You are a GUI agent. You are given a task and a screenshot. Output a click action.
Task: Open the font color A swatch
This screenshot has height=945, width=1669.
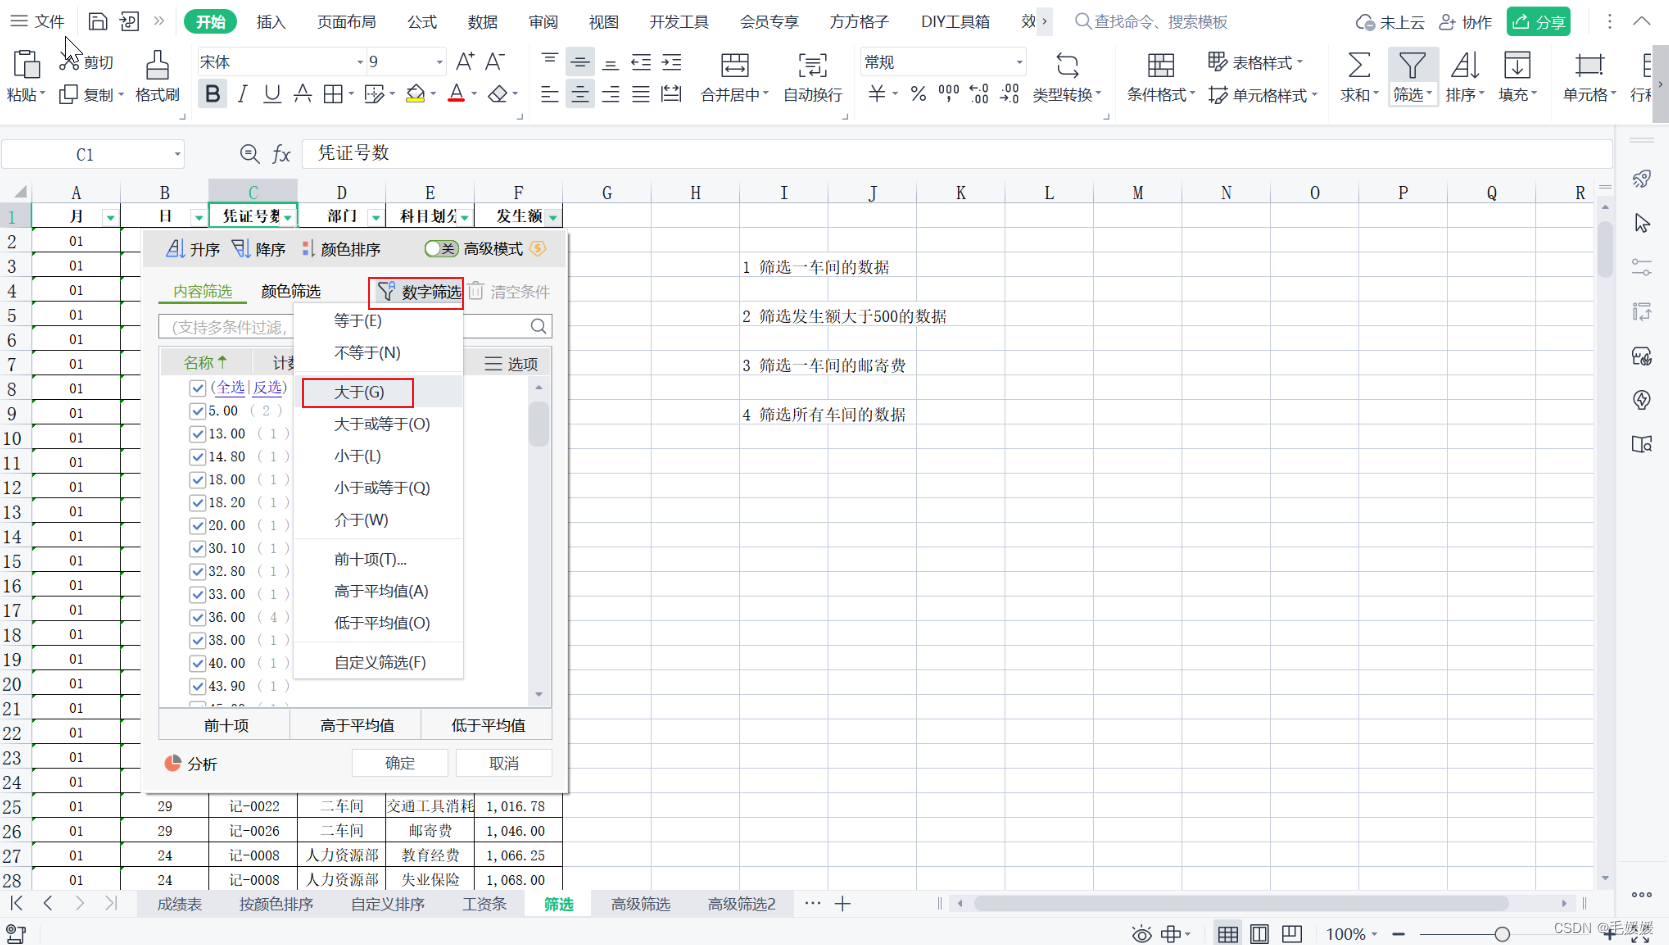coord(456,94)
